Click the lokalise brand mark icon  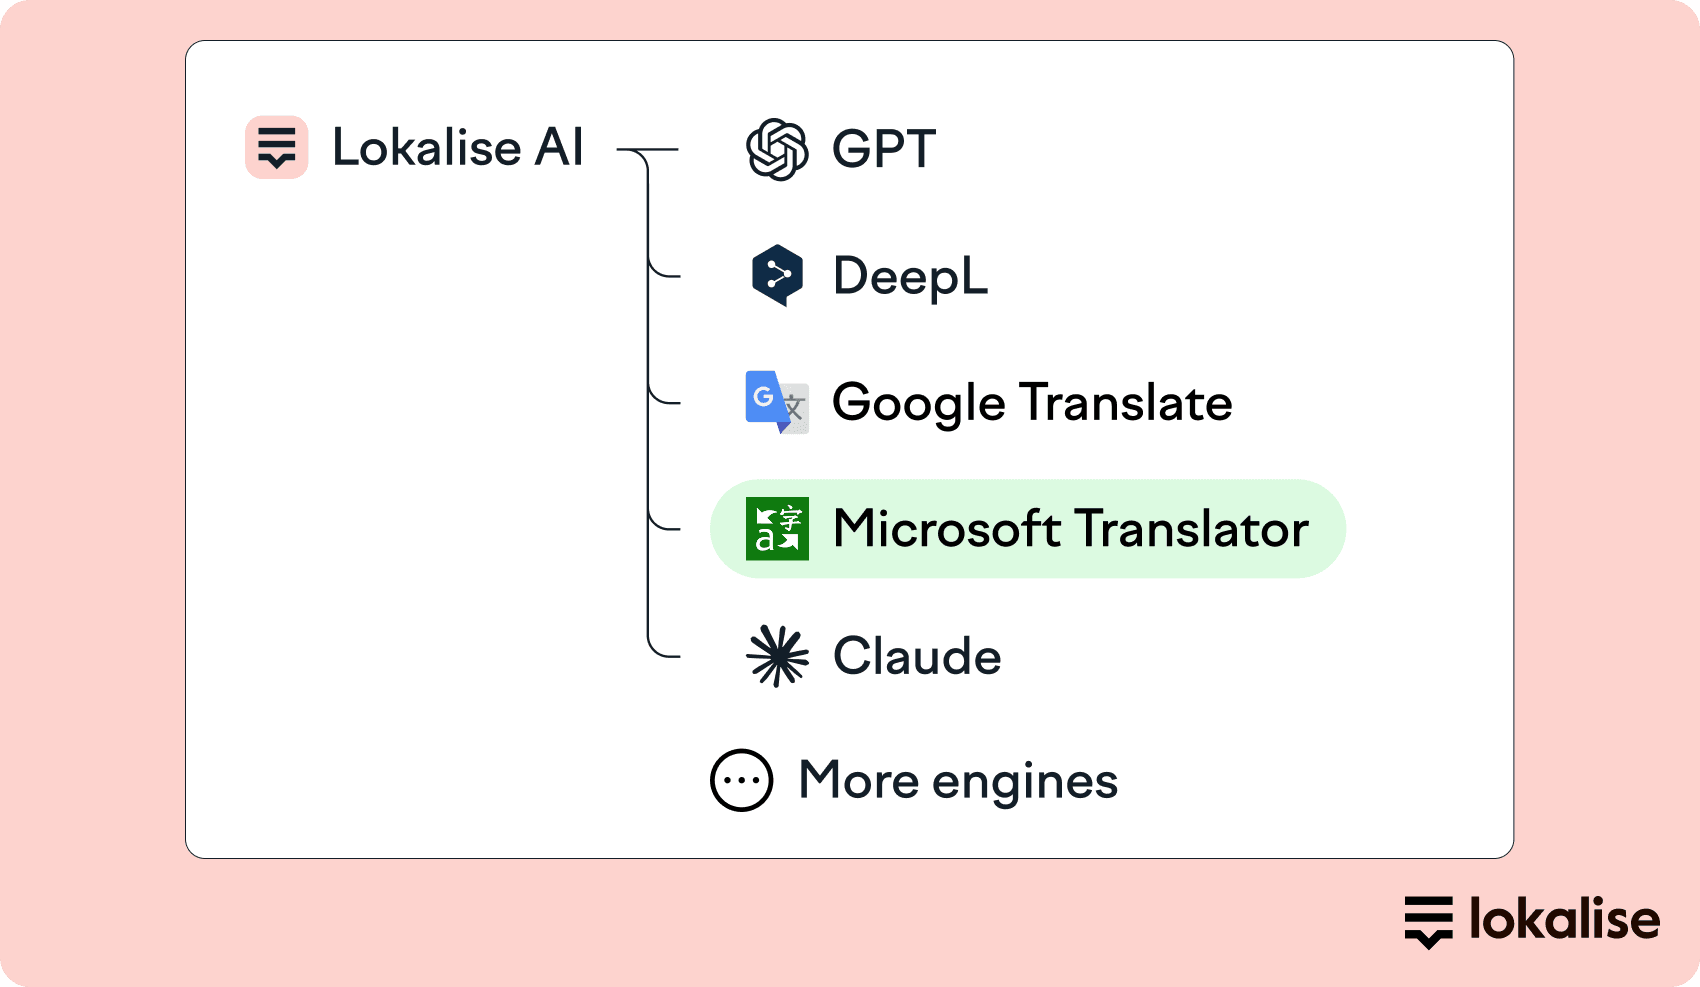pos(1429,921)
